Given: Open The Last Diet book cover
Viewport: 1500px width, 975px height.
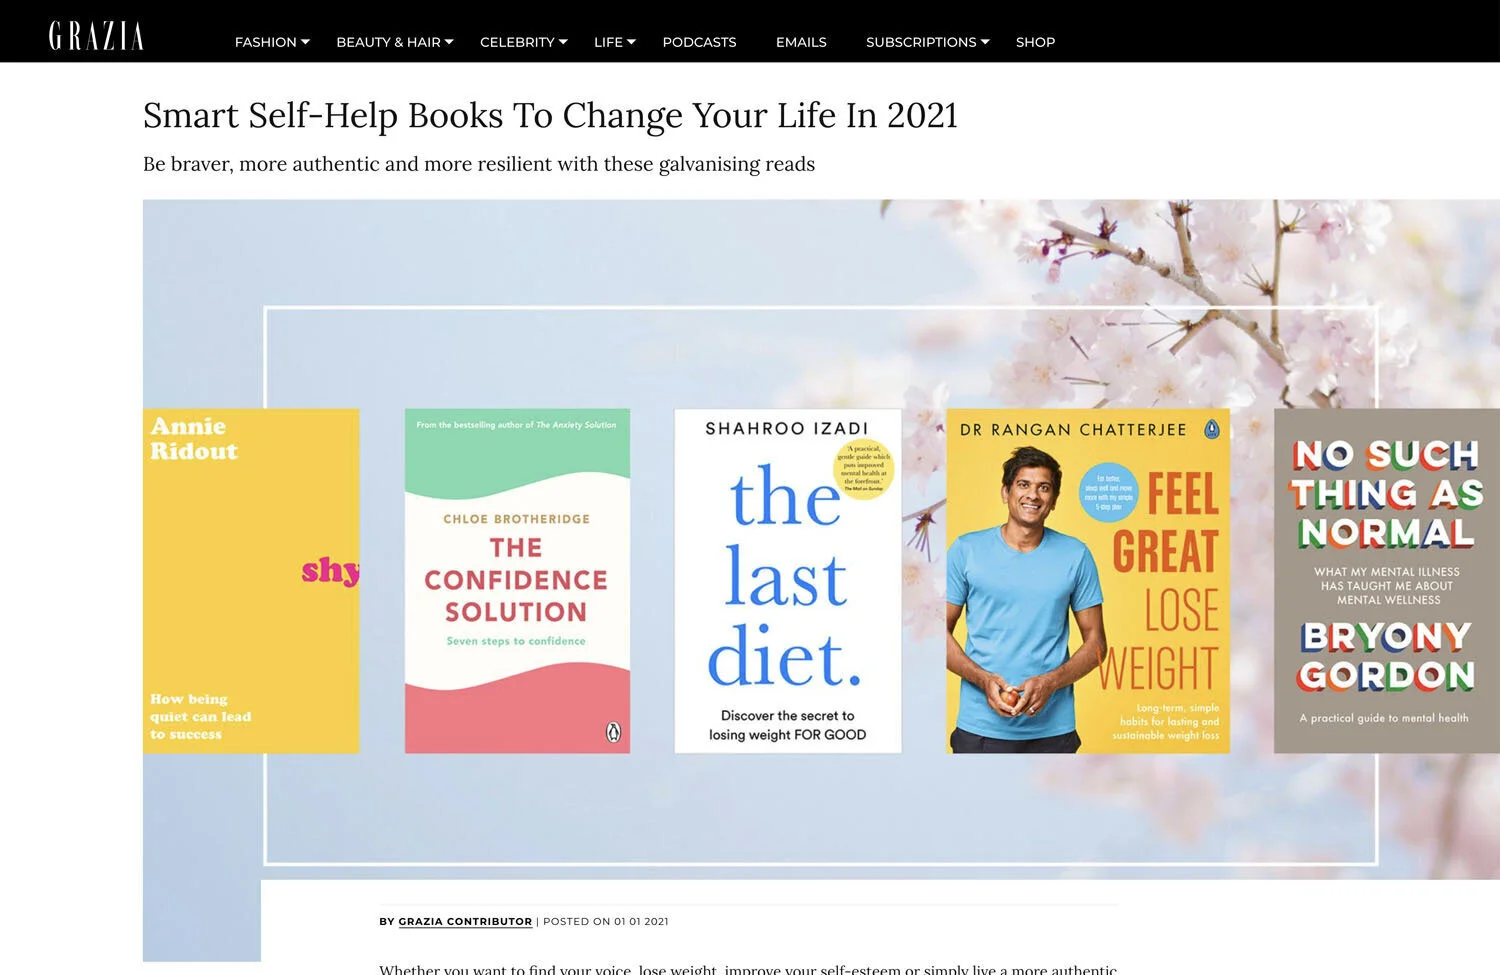Looking at the screenshot, I should tap(788, 580).
